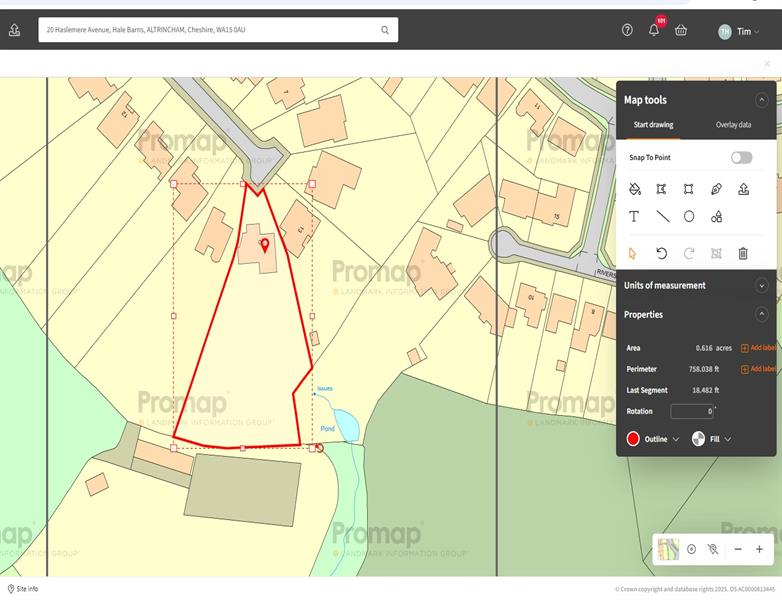Image resolution: width=782 pixels, height=600 pixels.
Task: Collapse the Properties section
Action: click(761, 314)
